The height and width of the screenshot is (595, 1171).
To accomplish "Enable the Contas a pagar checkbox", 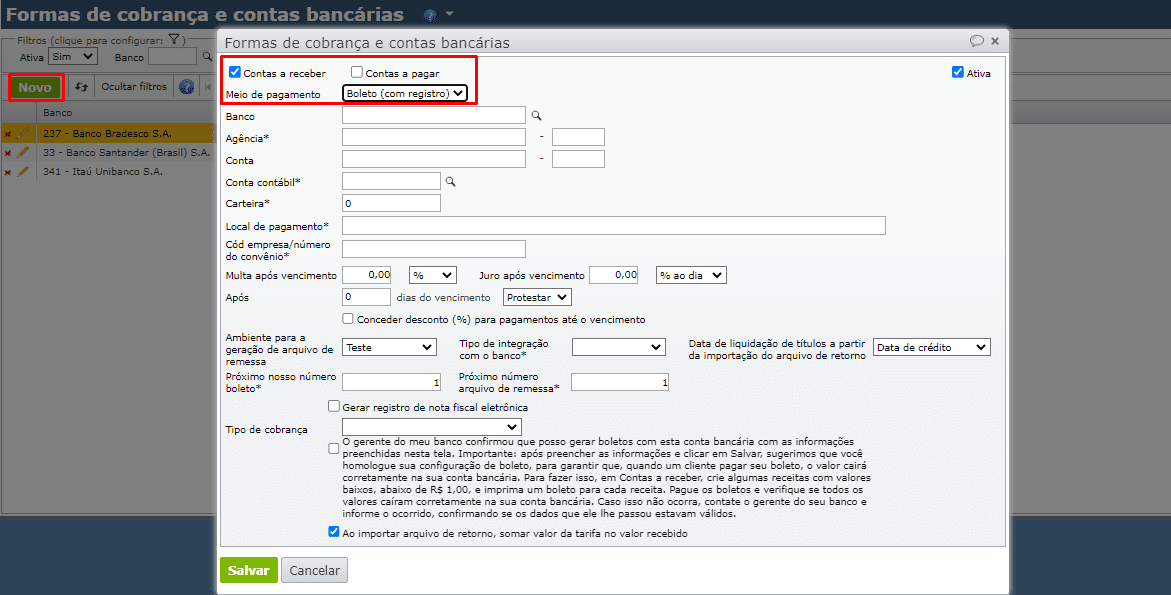I will (x=357, y=72).
